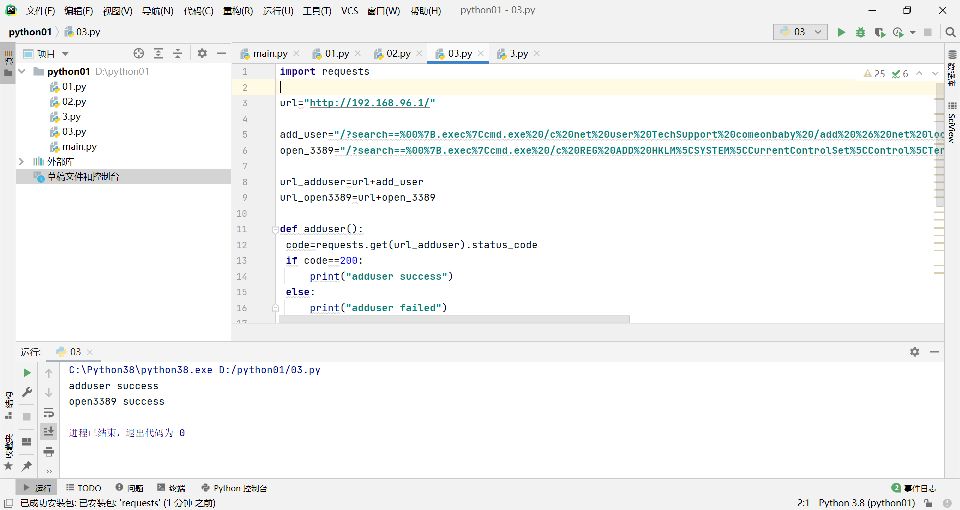Hide the run panel with minus icon

[934, 351]
